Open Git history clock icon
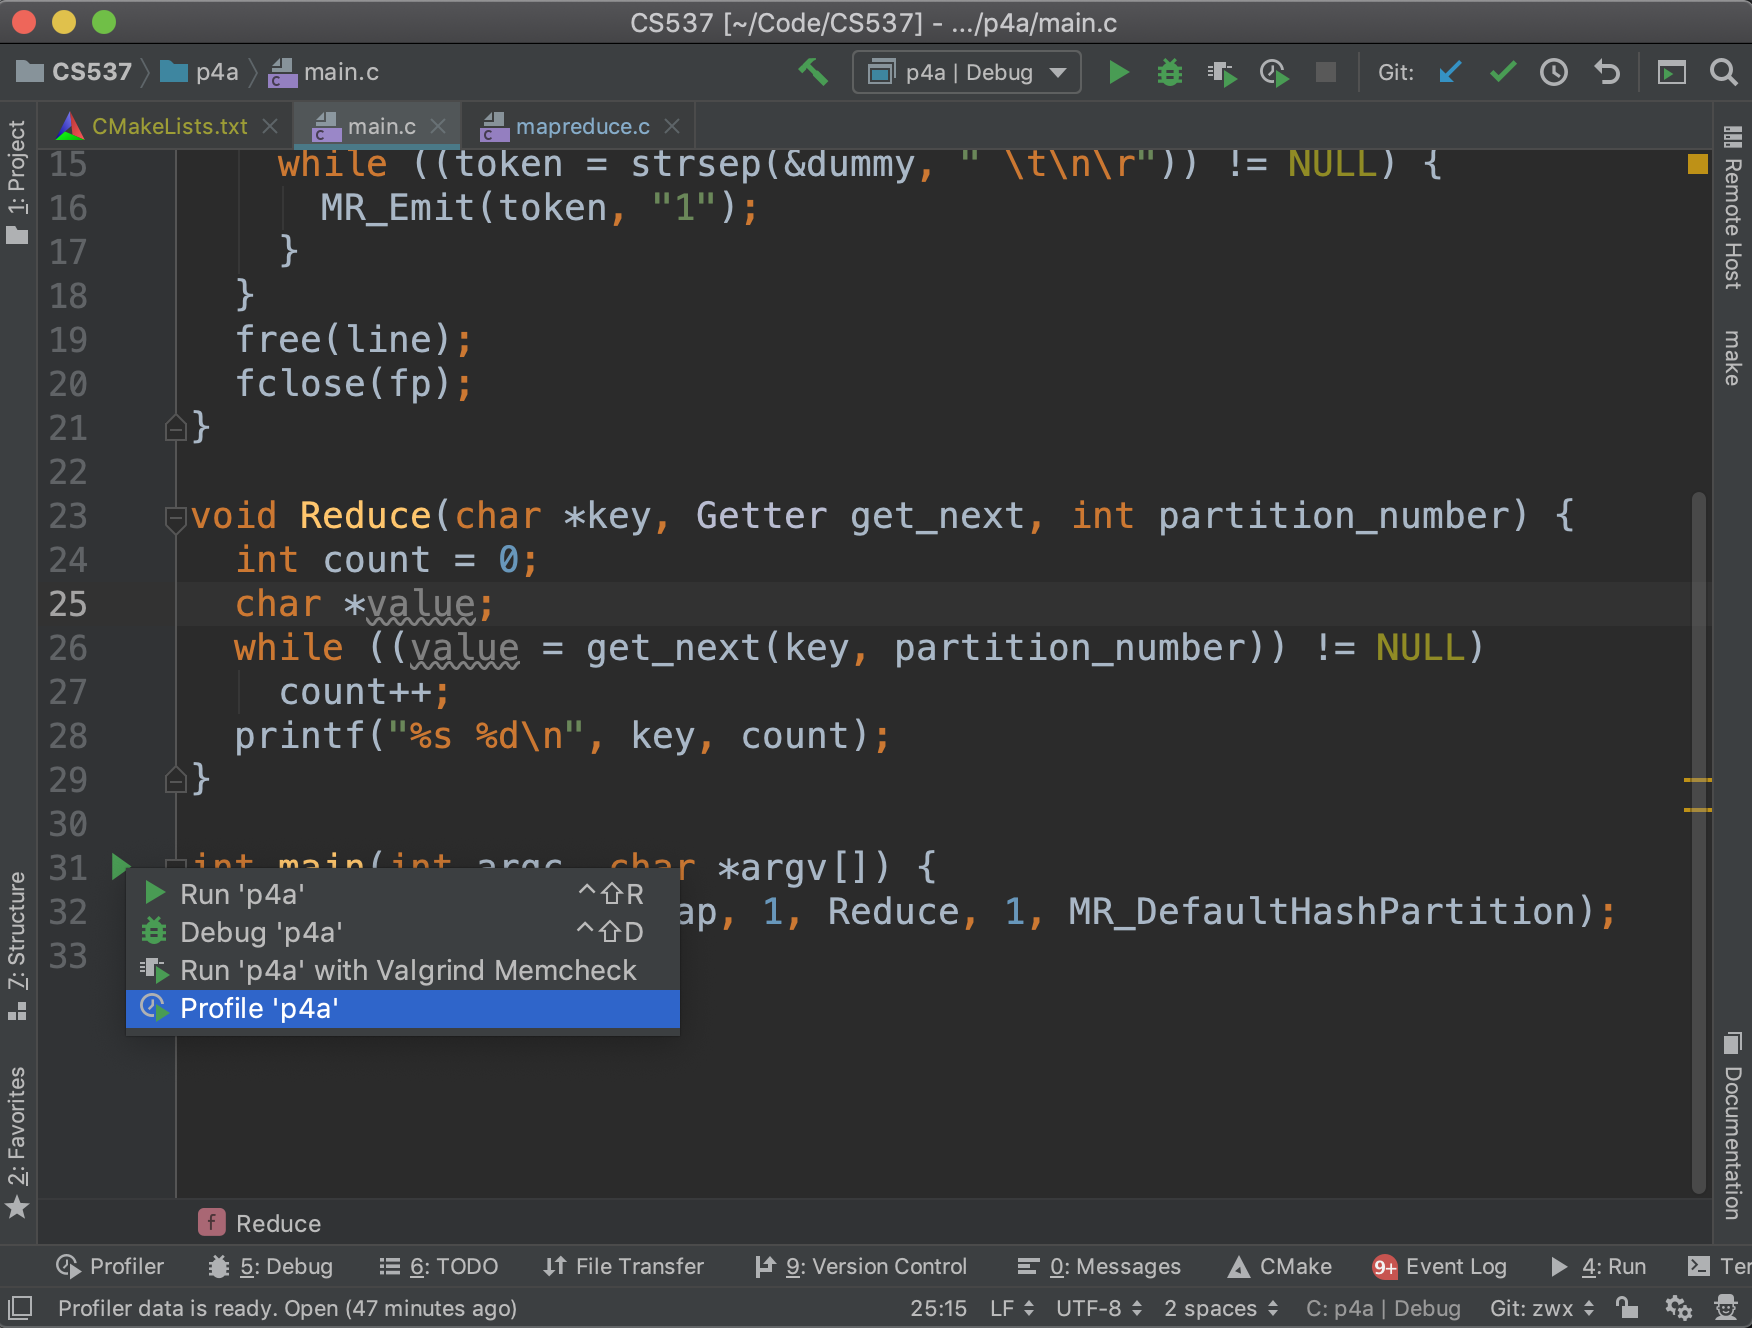 click(x=1553, y=72)
